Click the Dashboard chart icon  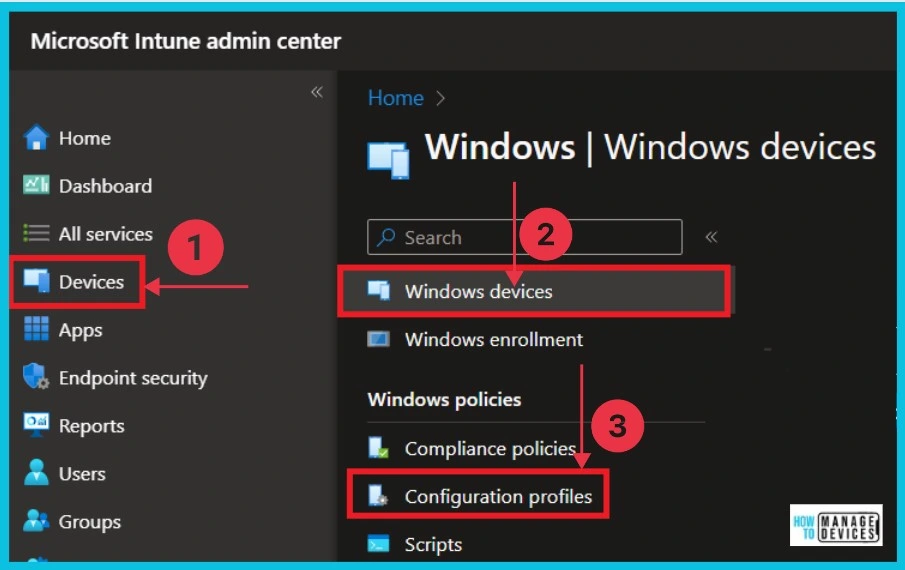pos(36,185)
